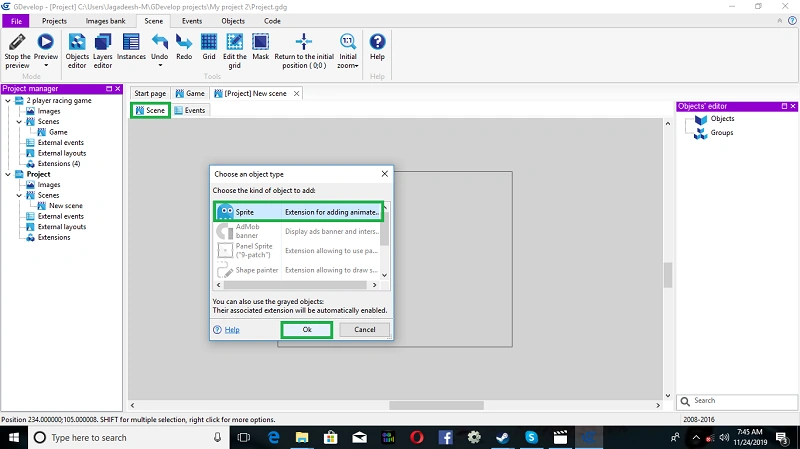This screenshot has height=449, width=800.
Task: Click scene horizontal scrollbar thumb
Action: click(x=436, y=405)
